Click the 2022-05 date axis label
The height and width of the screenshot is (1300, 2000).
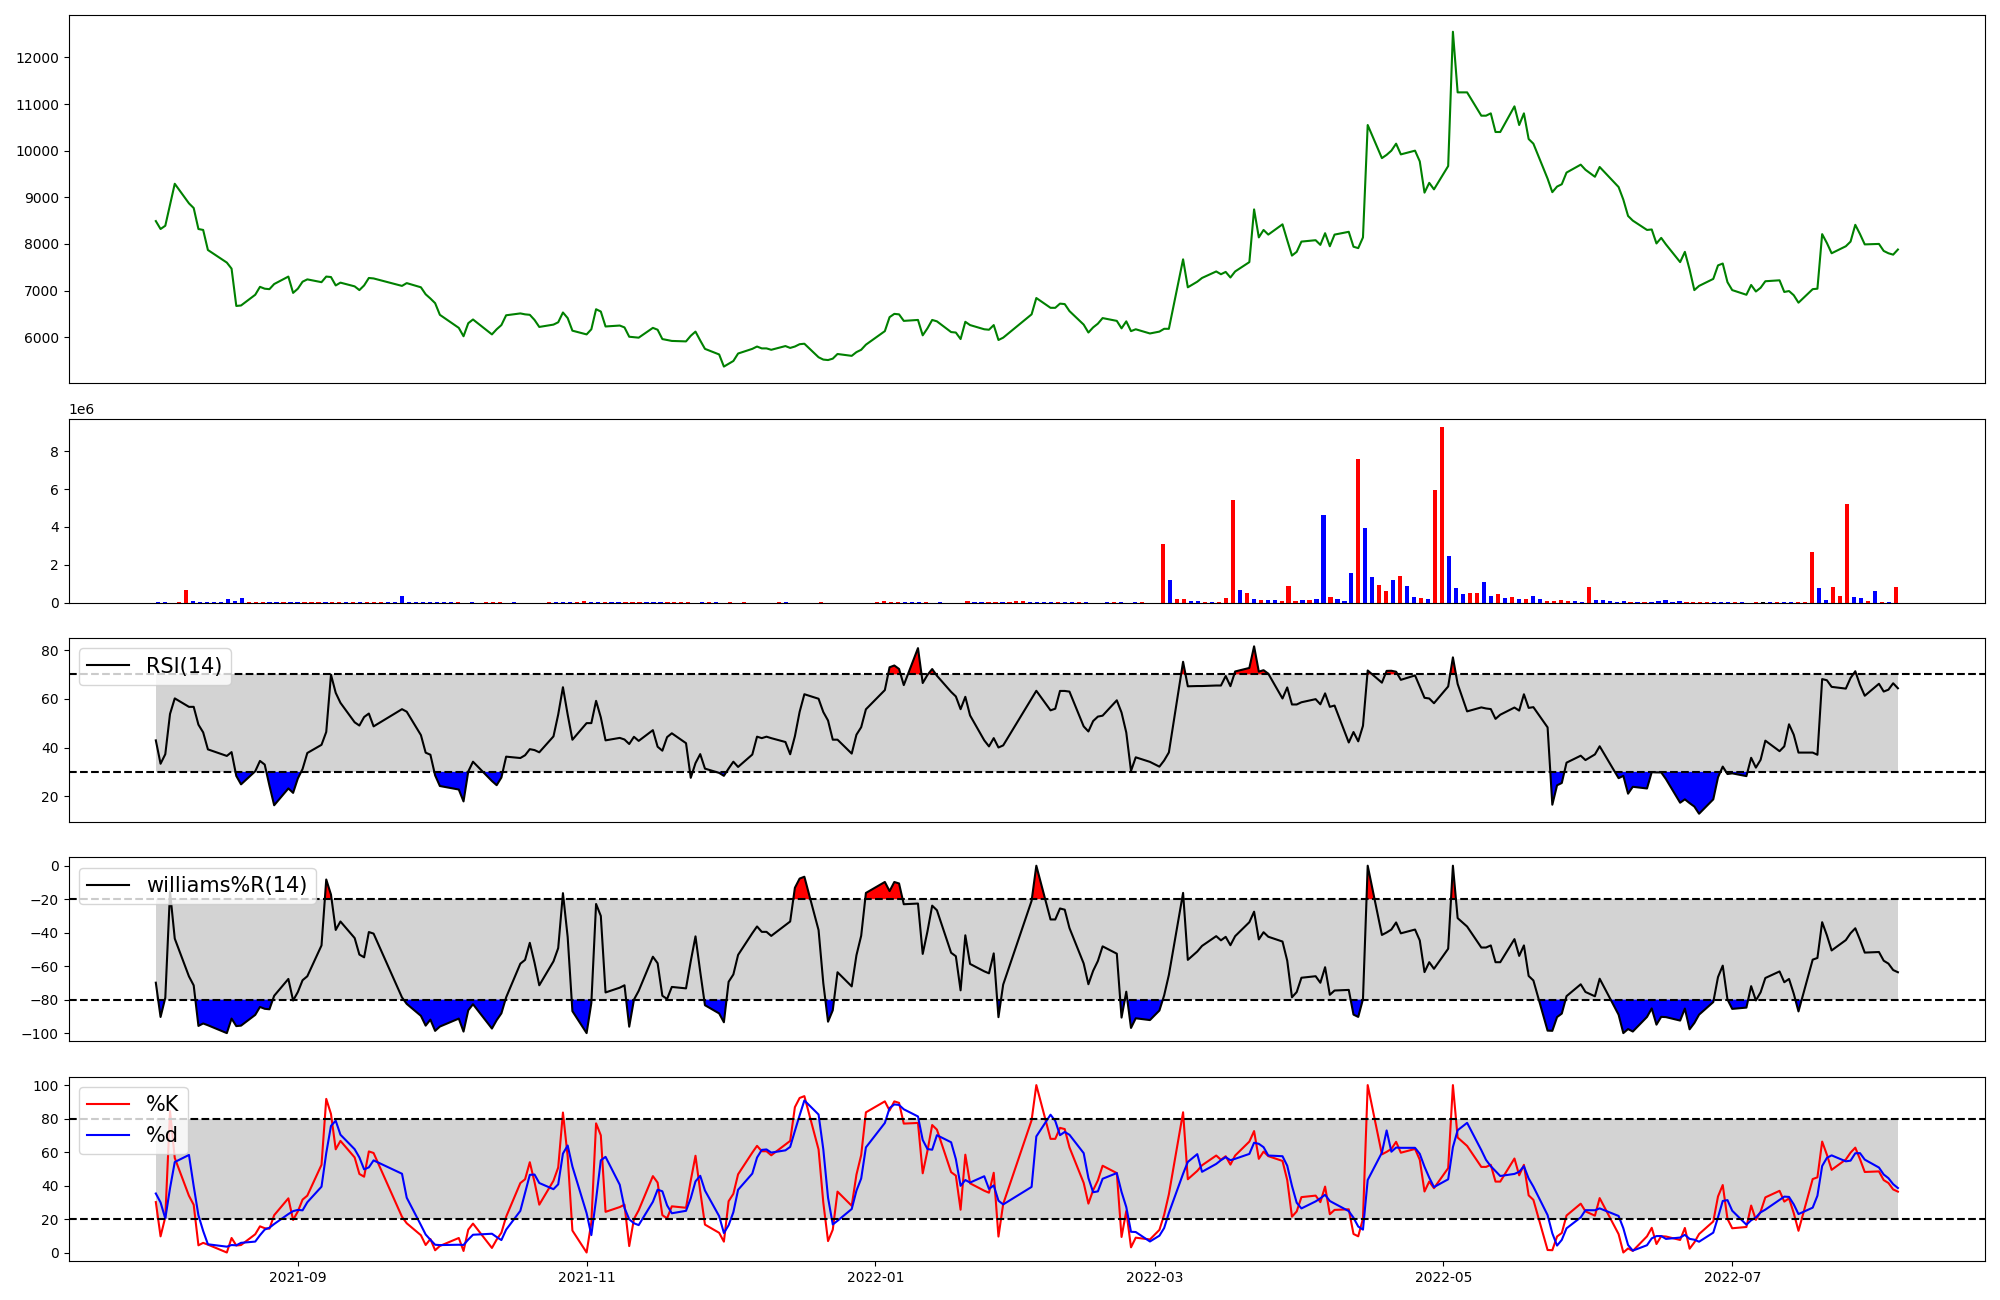point(1443,1277)
